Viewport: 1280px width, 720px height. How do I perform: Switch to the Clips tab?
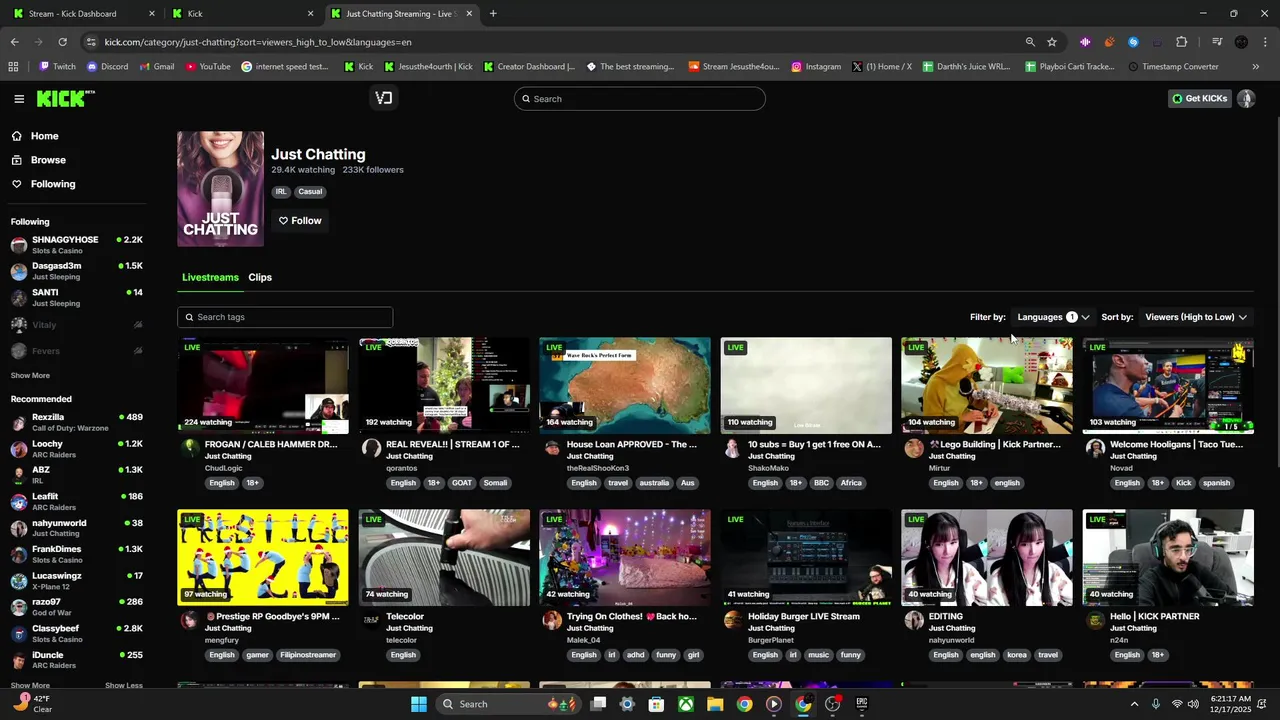point(260,277)
